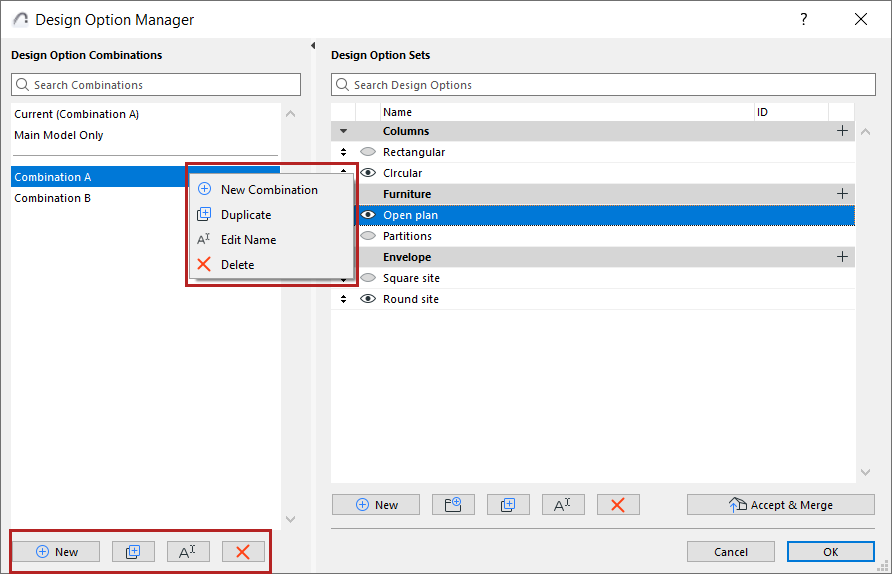This screenshot has height=574, width=892.
Task: Click the reorder handle of Round site row
Action: coord(343,299)
